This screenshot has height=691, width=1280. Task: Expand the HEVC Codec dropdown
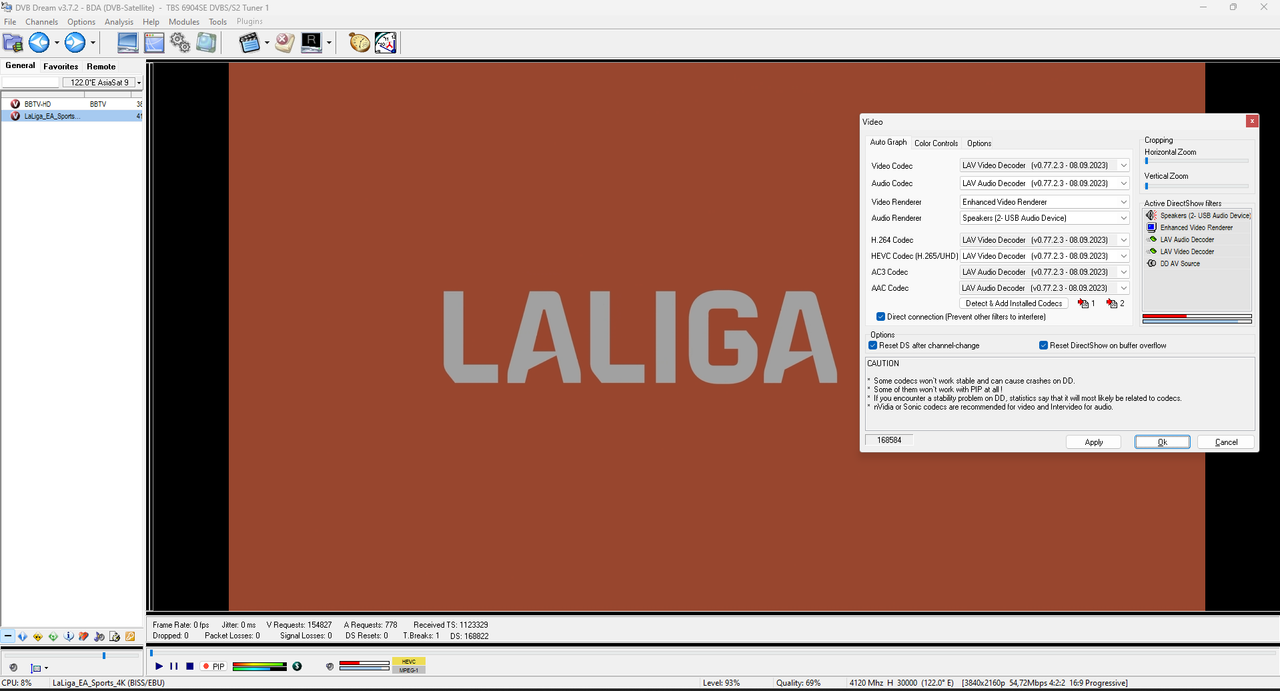click(1124, 256)
